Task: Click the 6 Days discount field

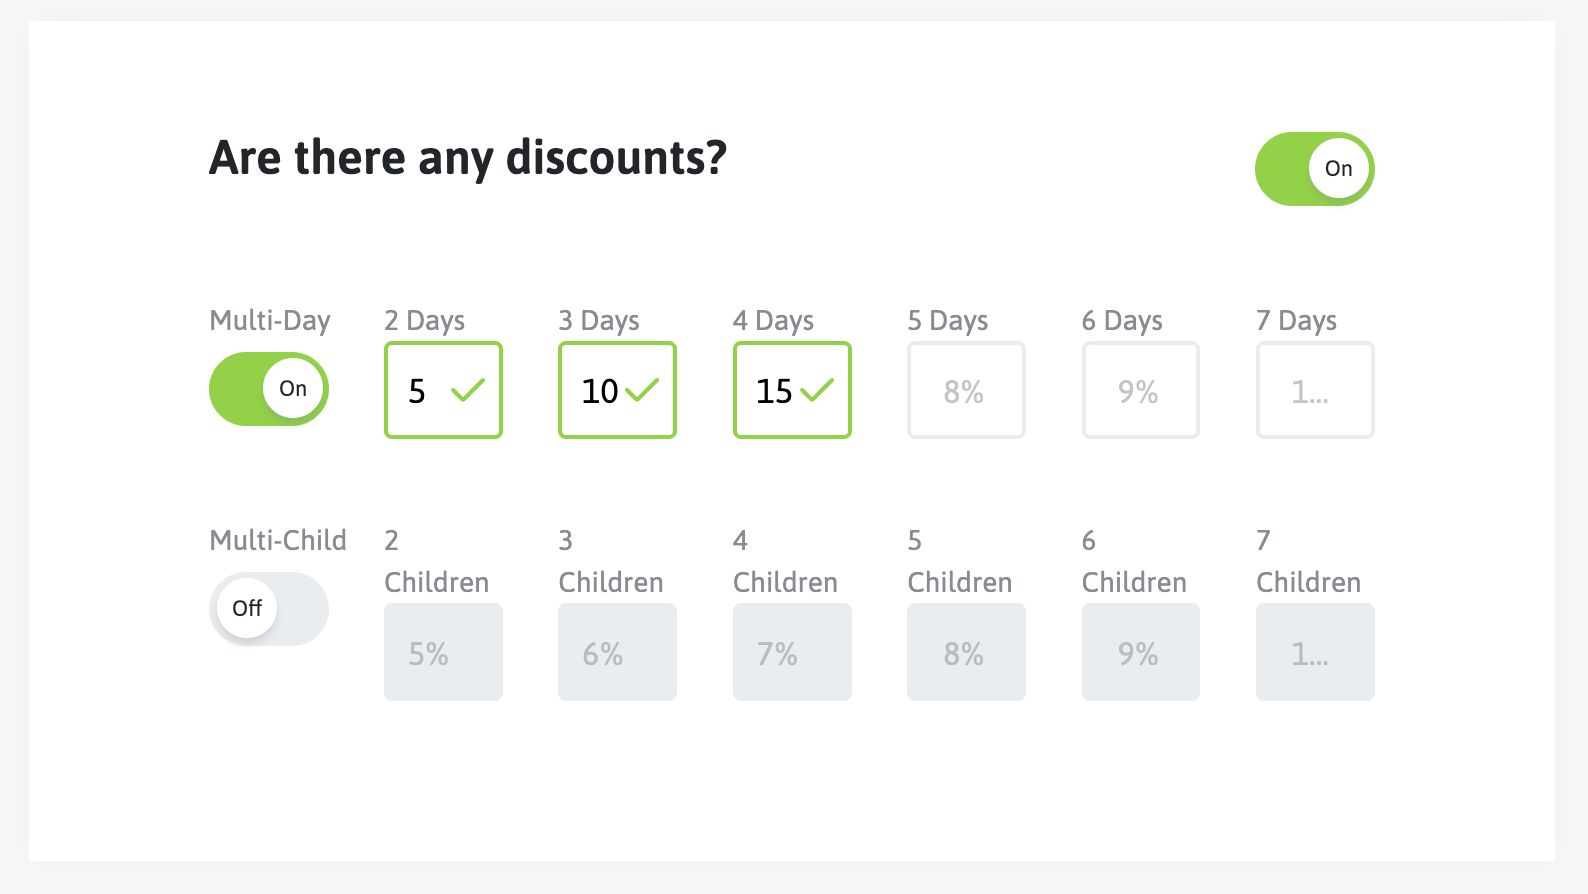Action: [1140, 391]
